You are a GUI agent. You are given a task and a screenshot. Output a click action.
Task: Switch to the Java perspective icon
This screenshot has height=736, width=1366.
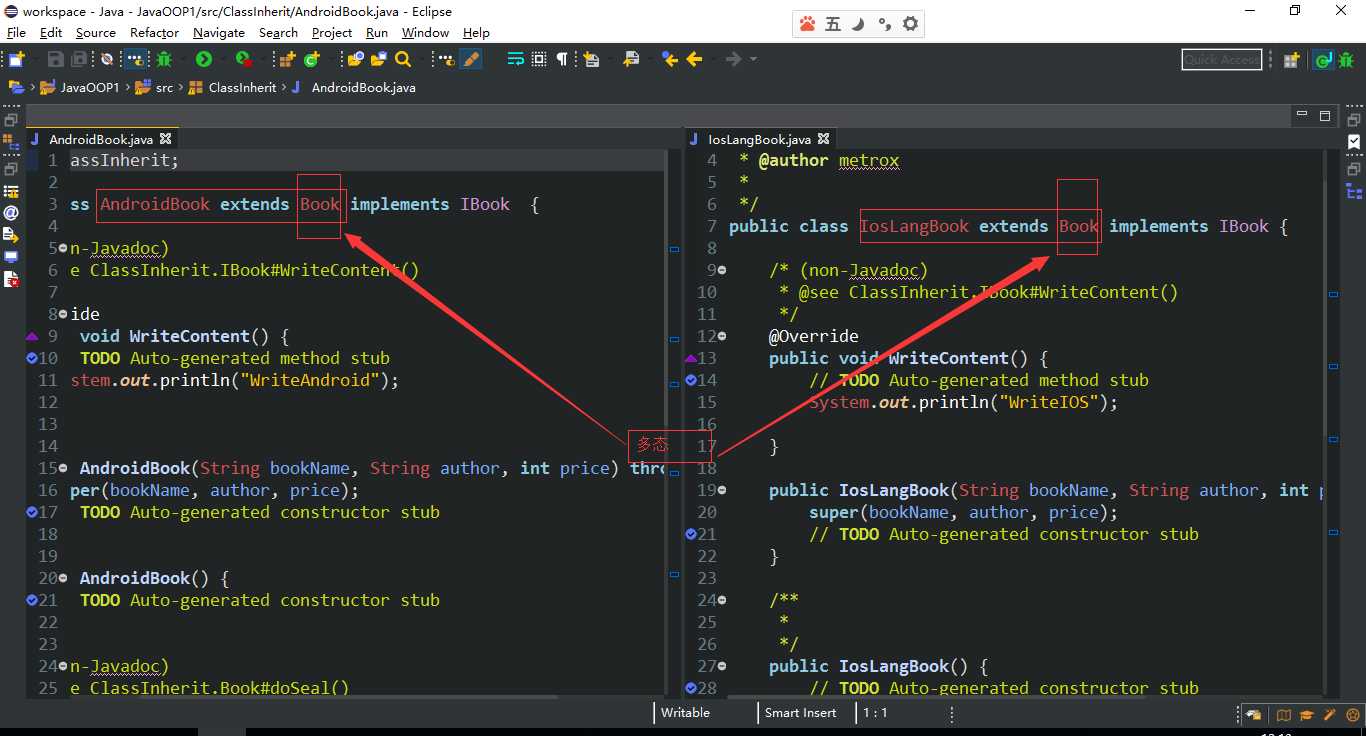[1323, 60]
